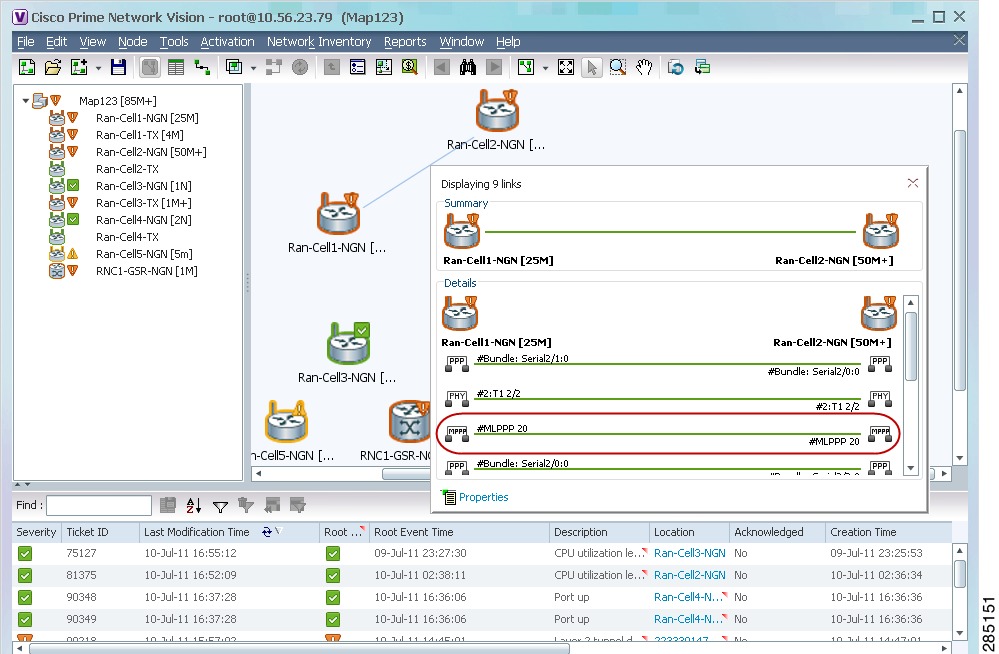Viewport: 999px width, 654px height.
Task: Click the funnel filter icon in the ticket toolbar
Action: tap(220, 506)
